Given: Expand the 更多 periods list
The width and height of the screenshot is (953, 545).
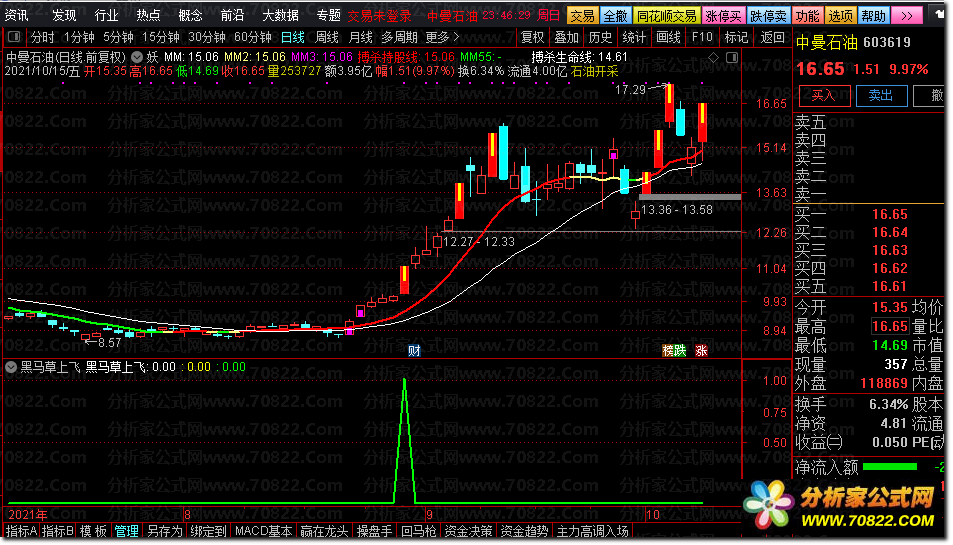Looking at the screenshot, I should tap(442, 37).
